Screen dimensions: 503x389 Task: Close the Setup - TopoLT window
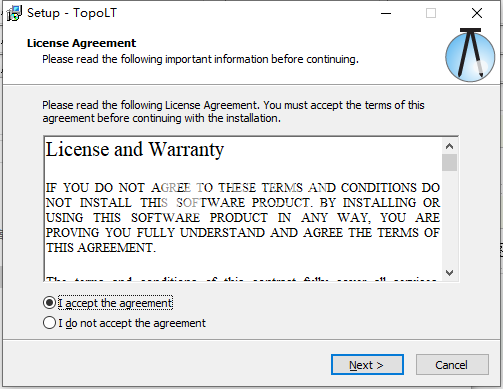(477, 13)
